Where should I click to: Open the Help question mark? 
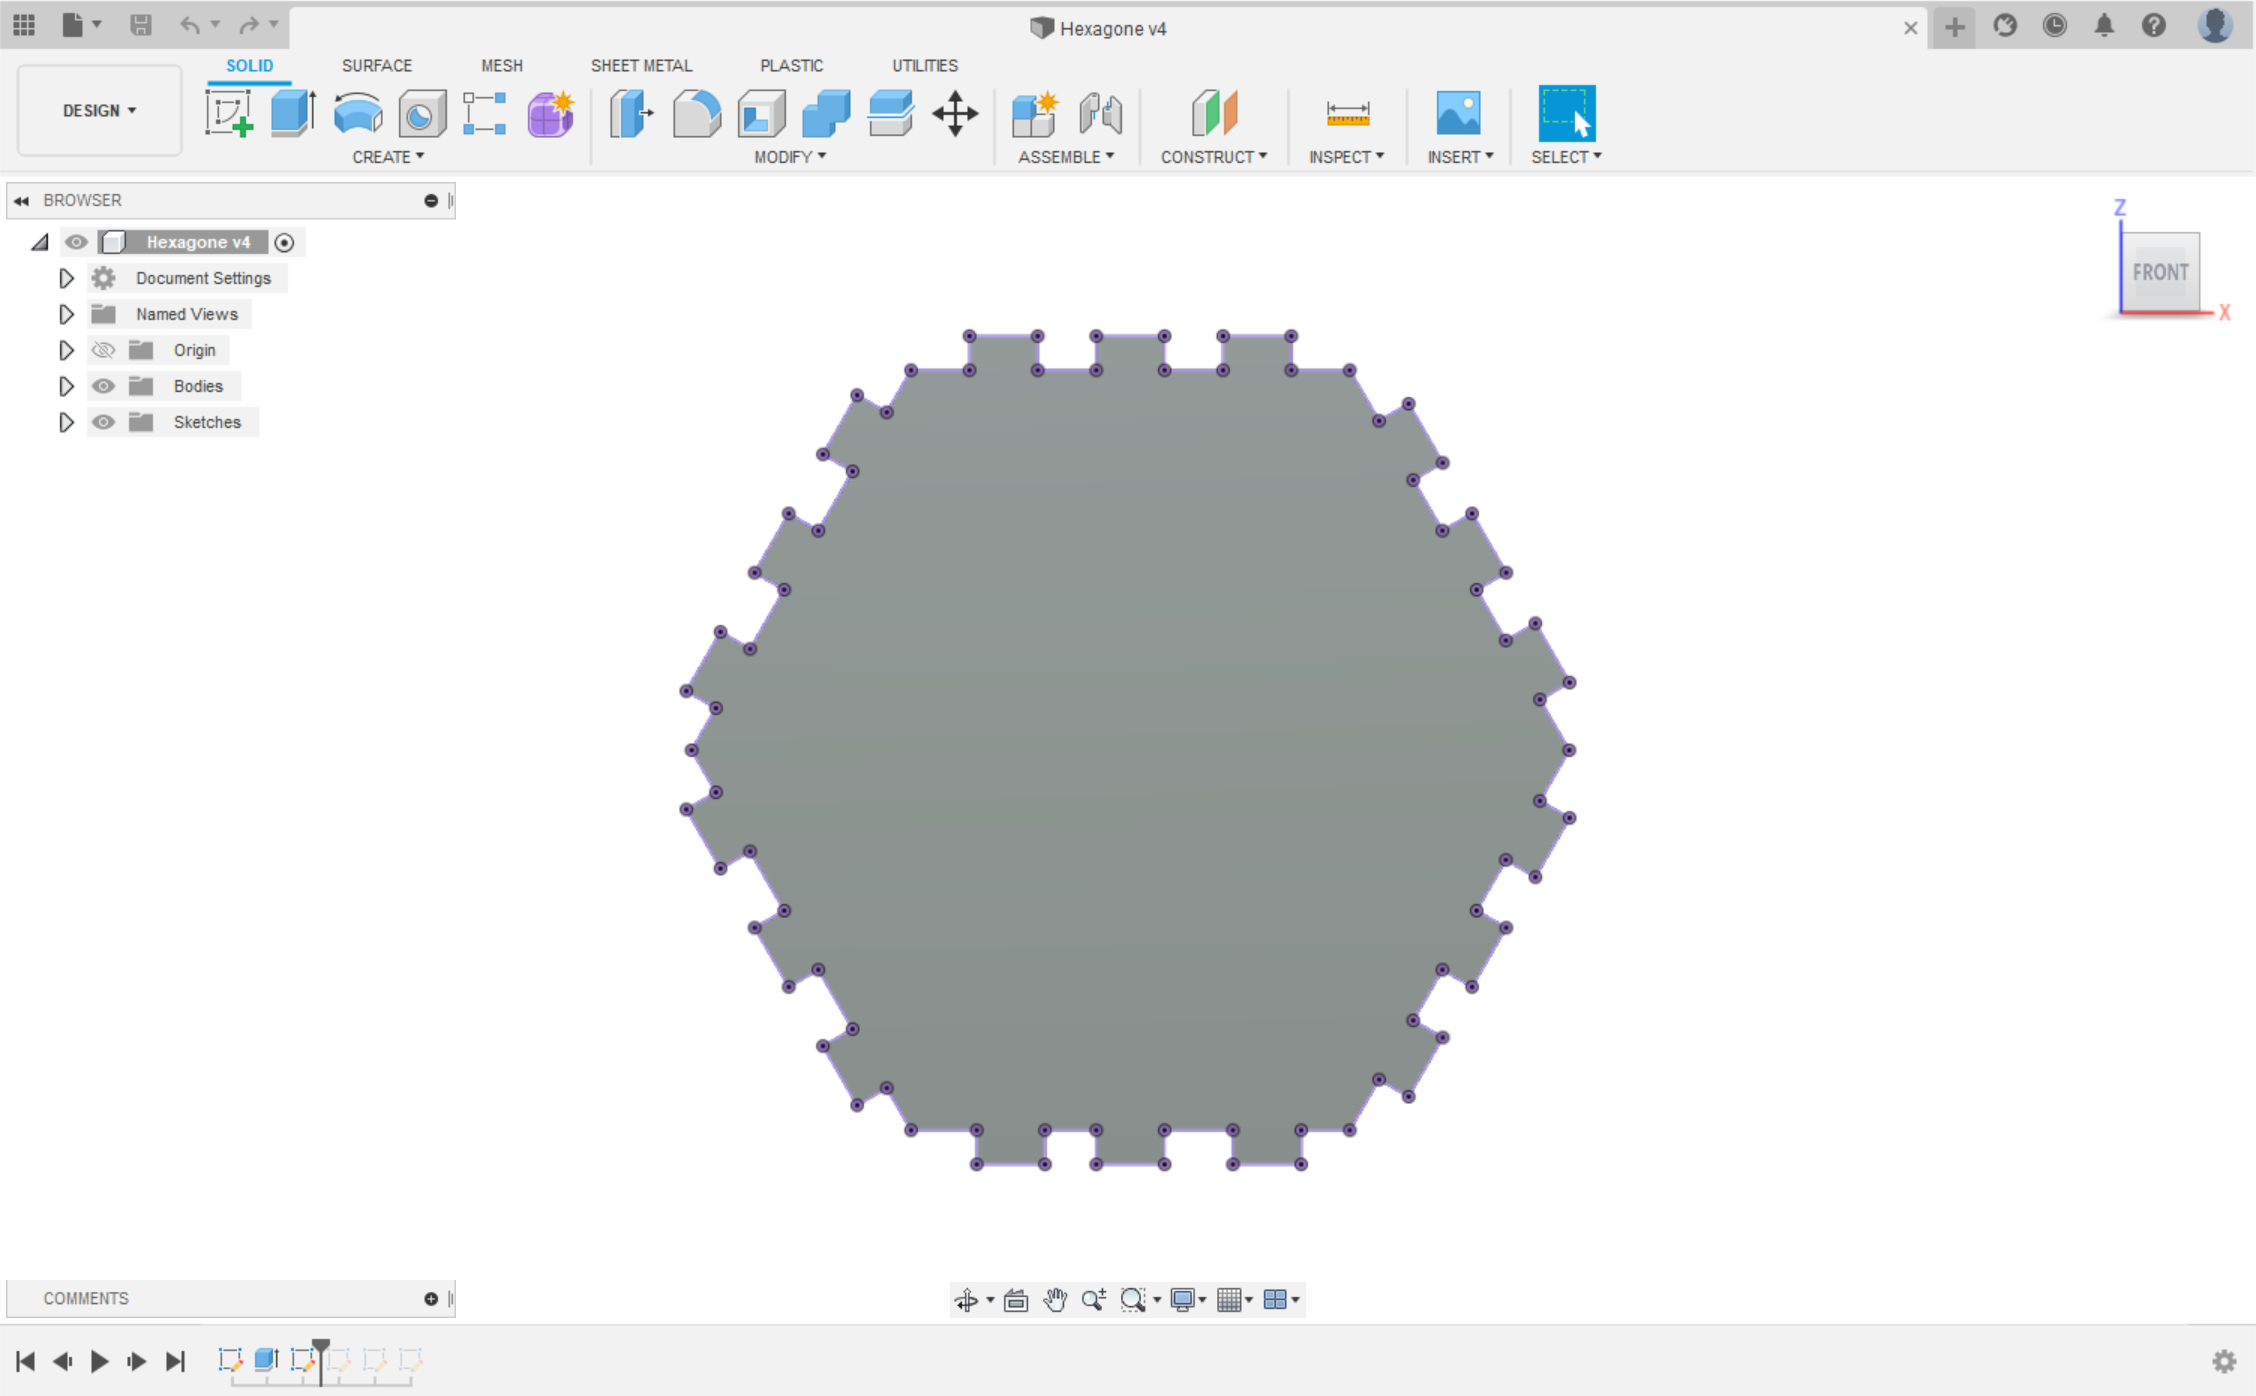click(2154, 25)
